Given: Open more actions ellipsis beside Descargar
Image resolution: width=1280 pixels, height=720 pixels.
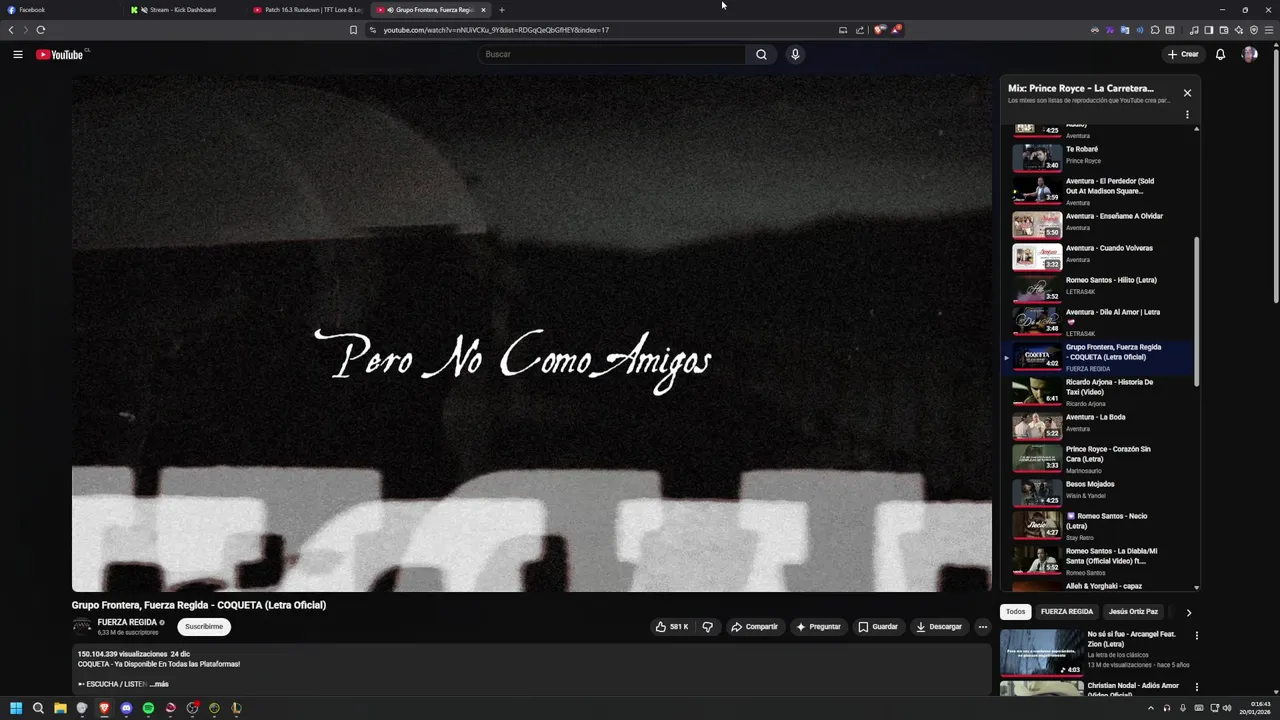Looking at the screenshot, I should click(982, 627).
